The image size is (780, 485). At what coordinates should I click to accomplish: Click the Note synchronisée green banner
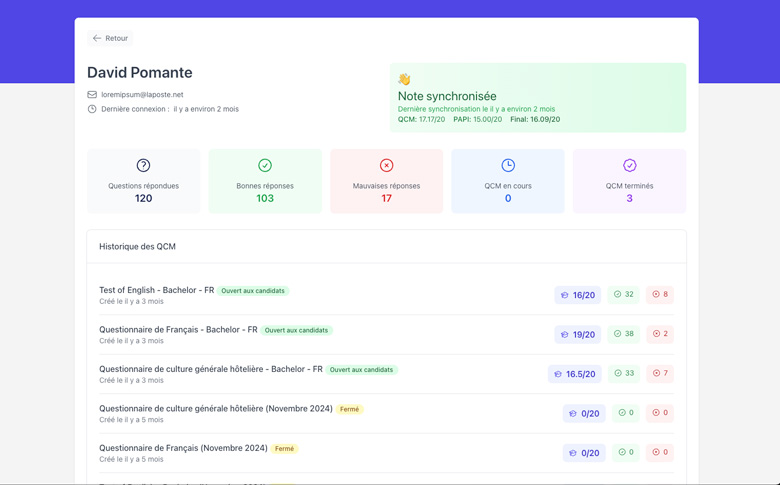(538, 98)
